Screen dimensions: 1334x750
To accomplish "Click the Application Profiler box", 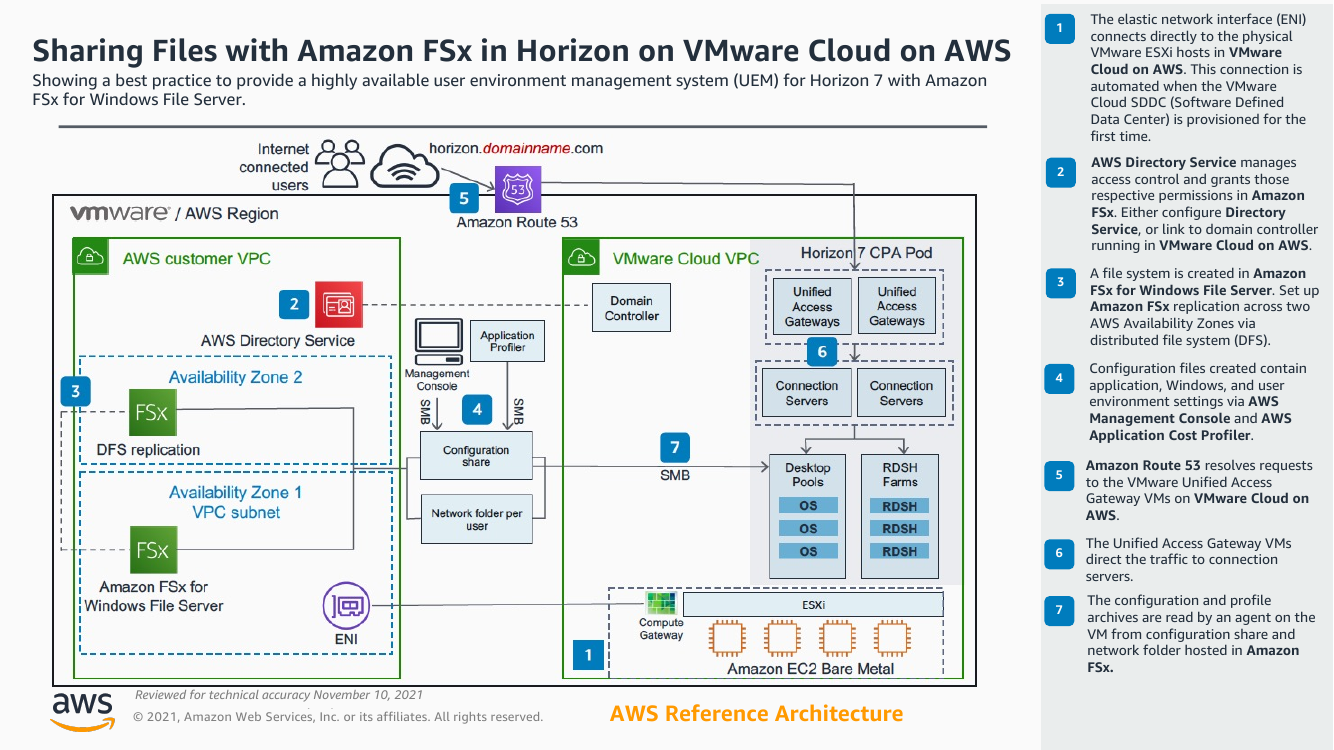I will point(507,342).
